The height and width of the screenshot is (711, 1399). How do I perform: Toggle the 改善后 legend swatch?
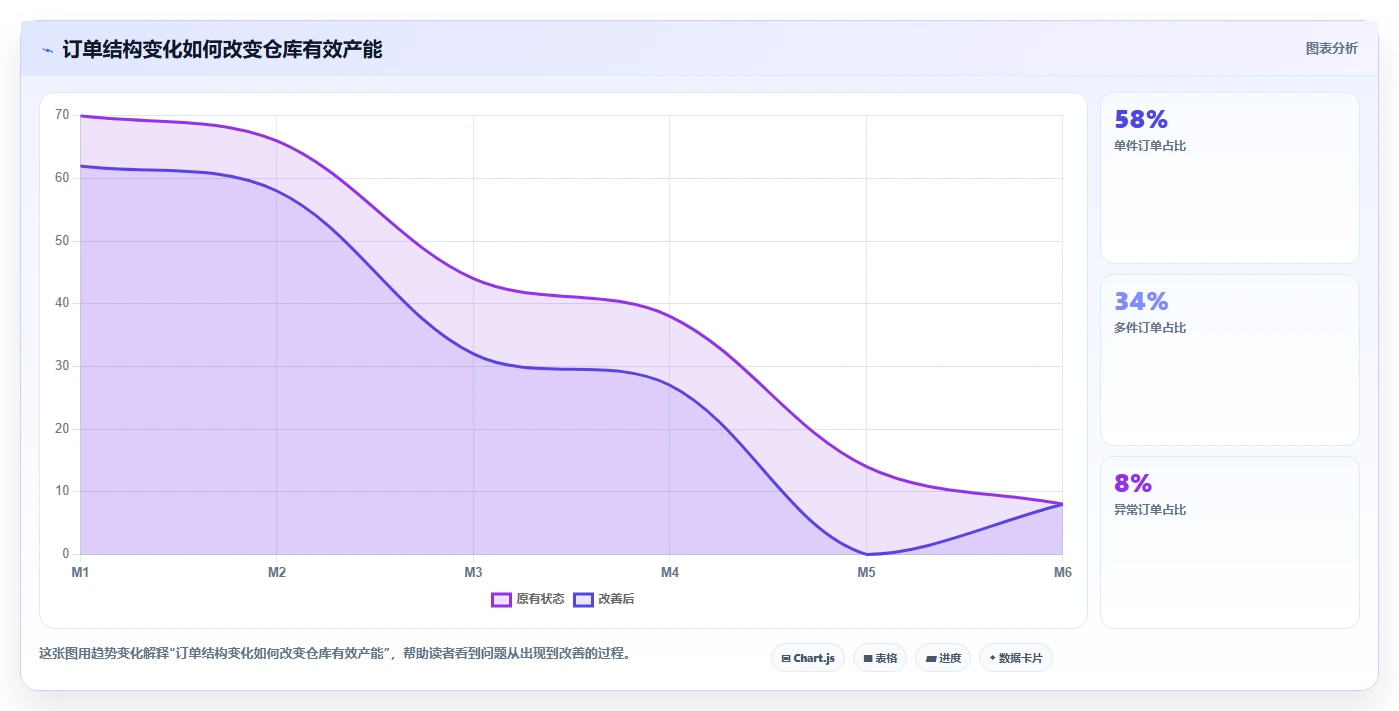pyautogui.click(x=584, y=599)
